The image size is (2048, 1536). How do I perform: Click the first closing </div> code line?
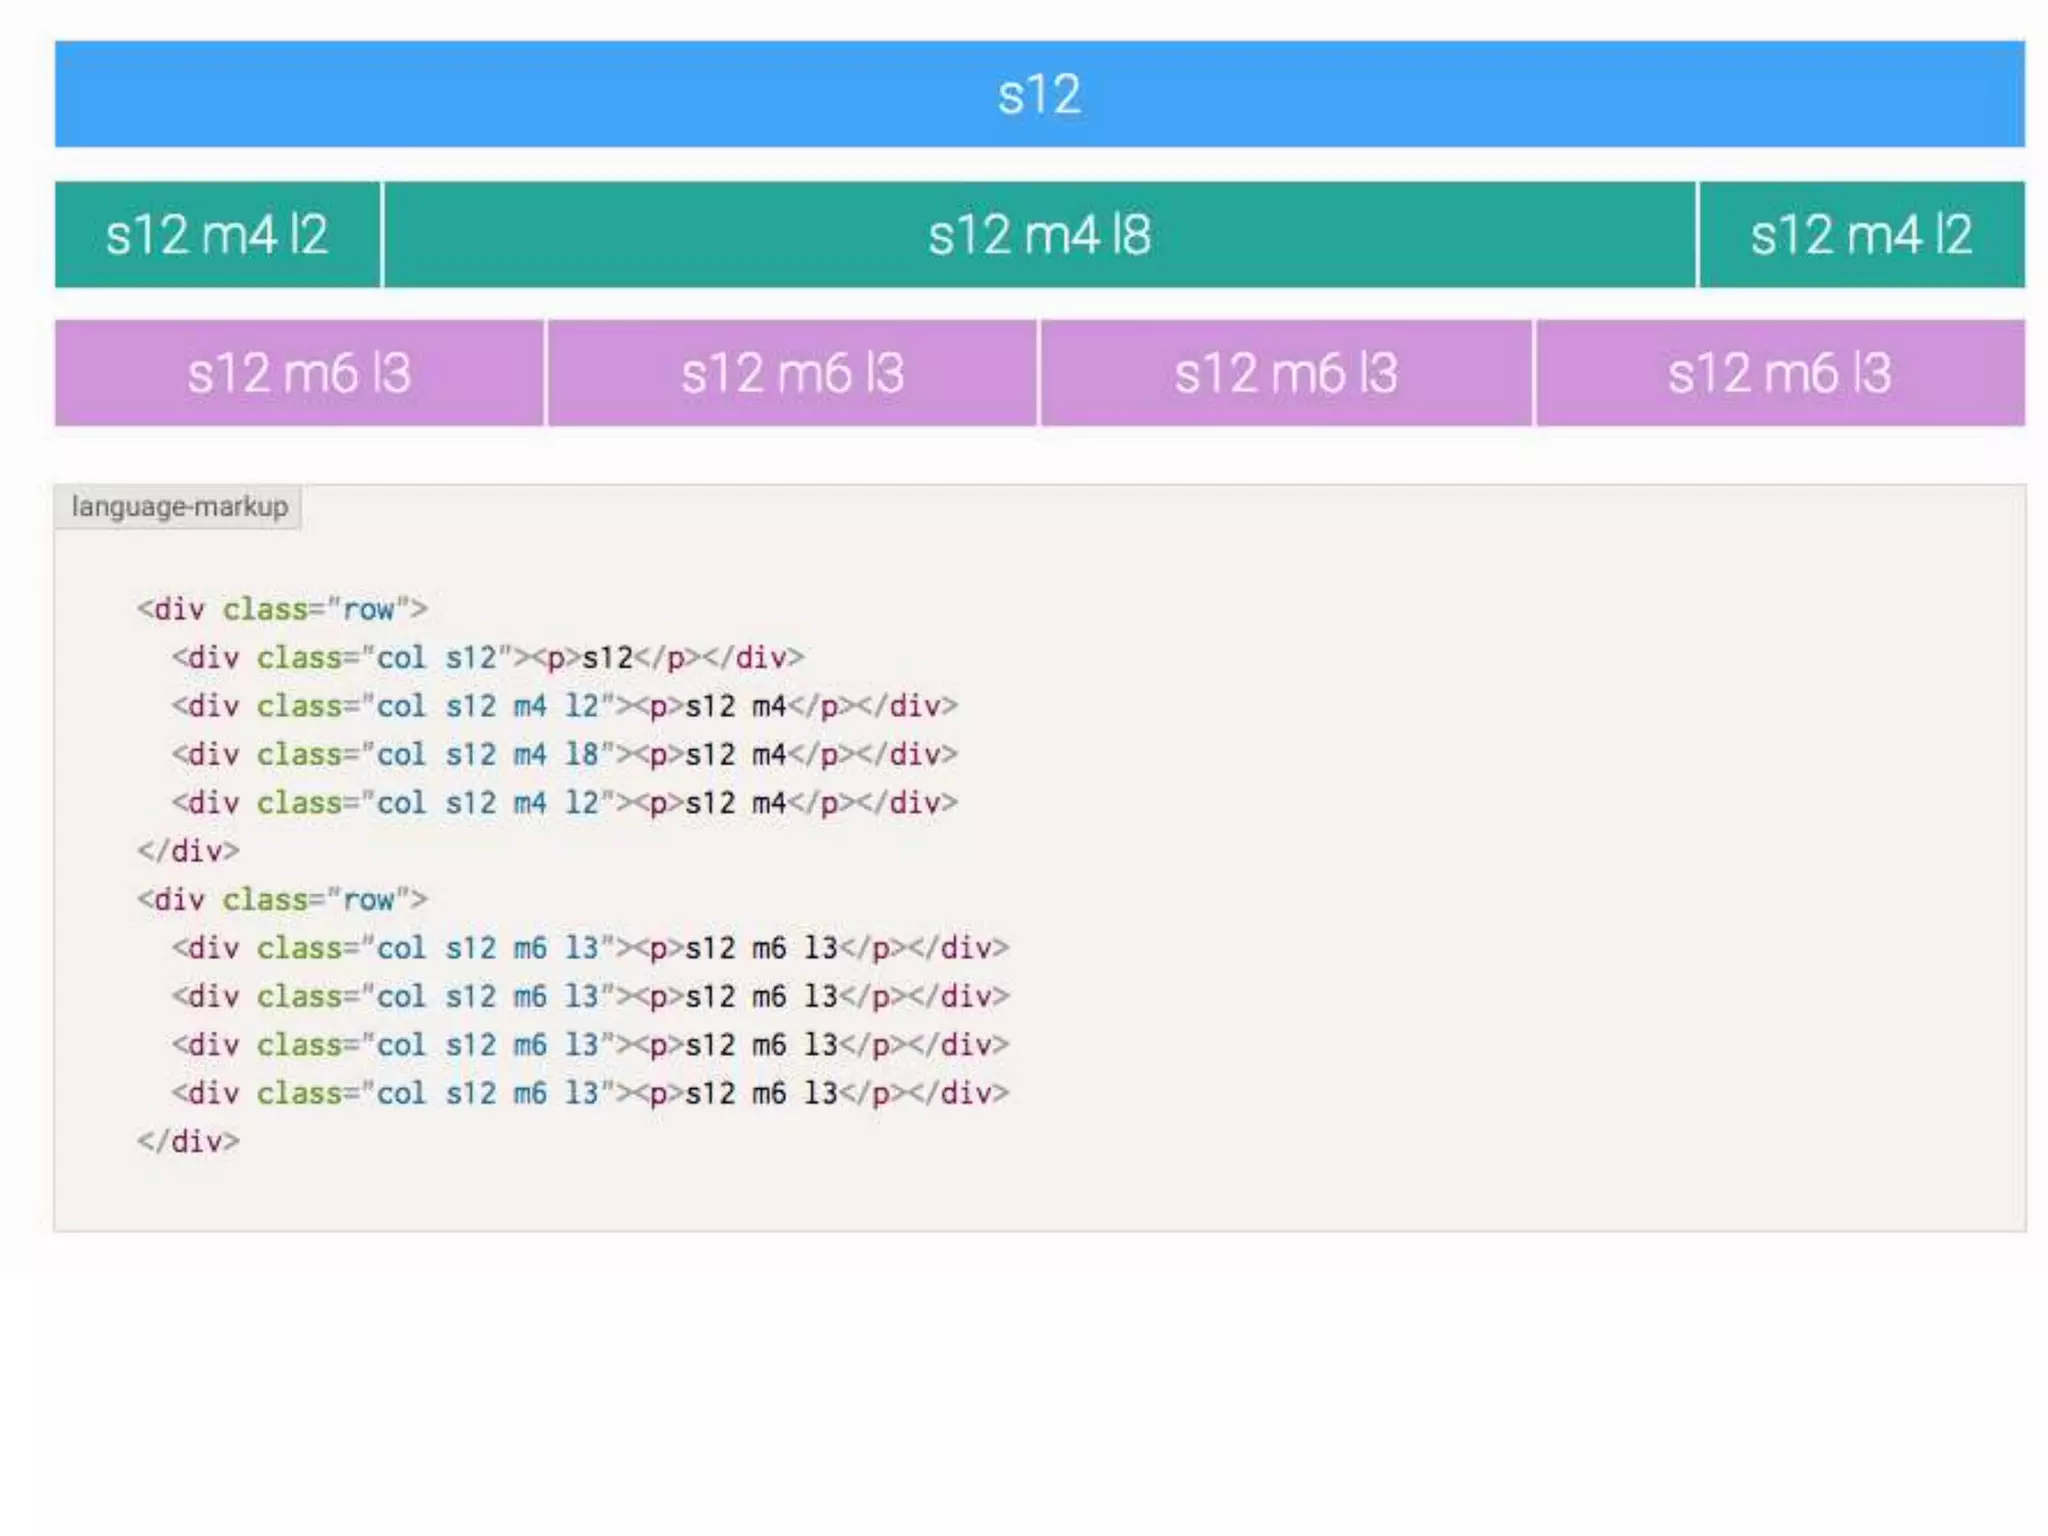[x=188, y=851]
